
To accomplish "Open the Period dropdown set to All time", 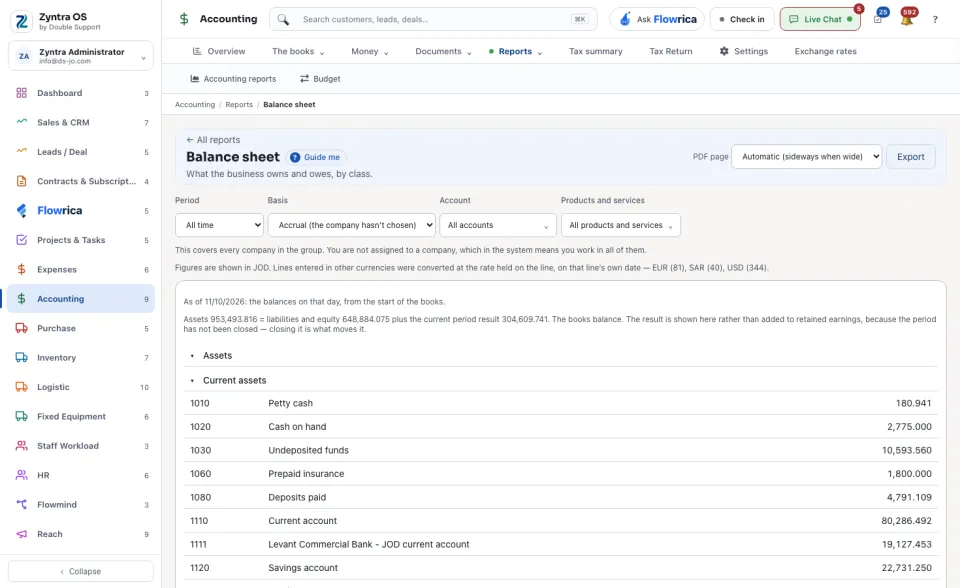I will tap(219, 225).
